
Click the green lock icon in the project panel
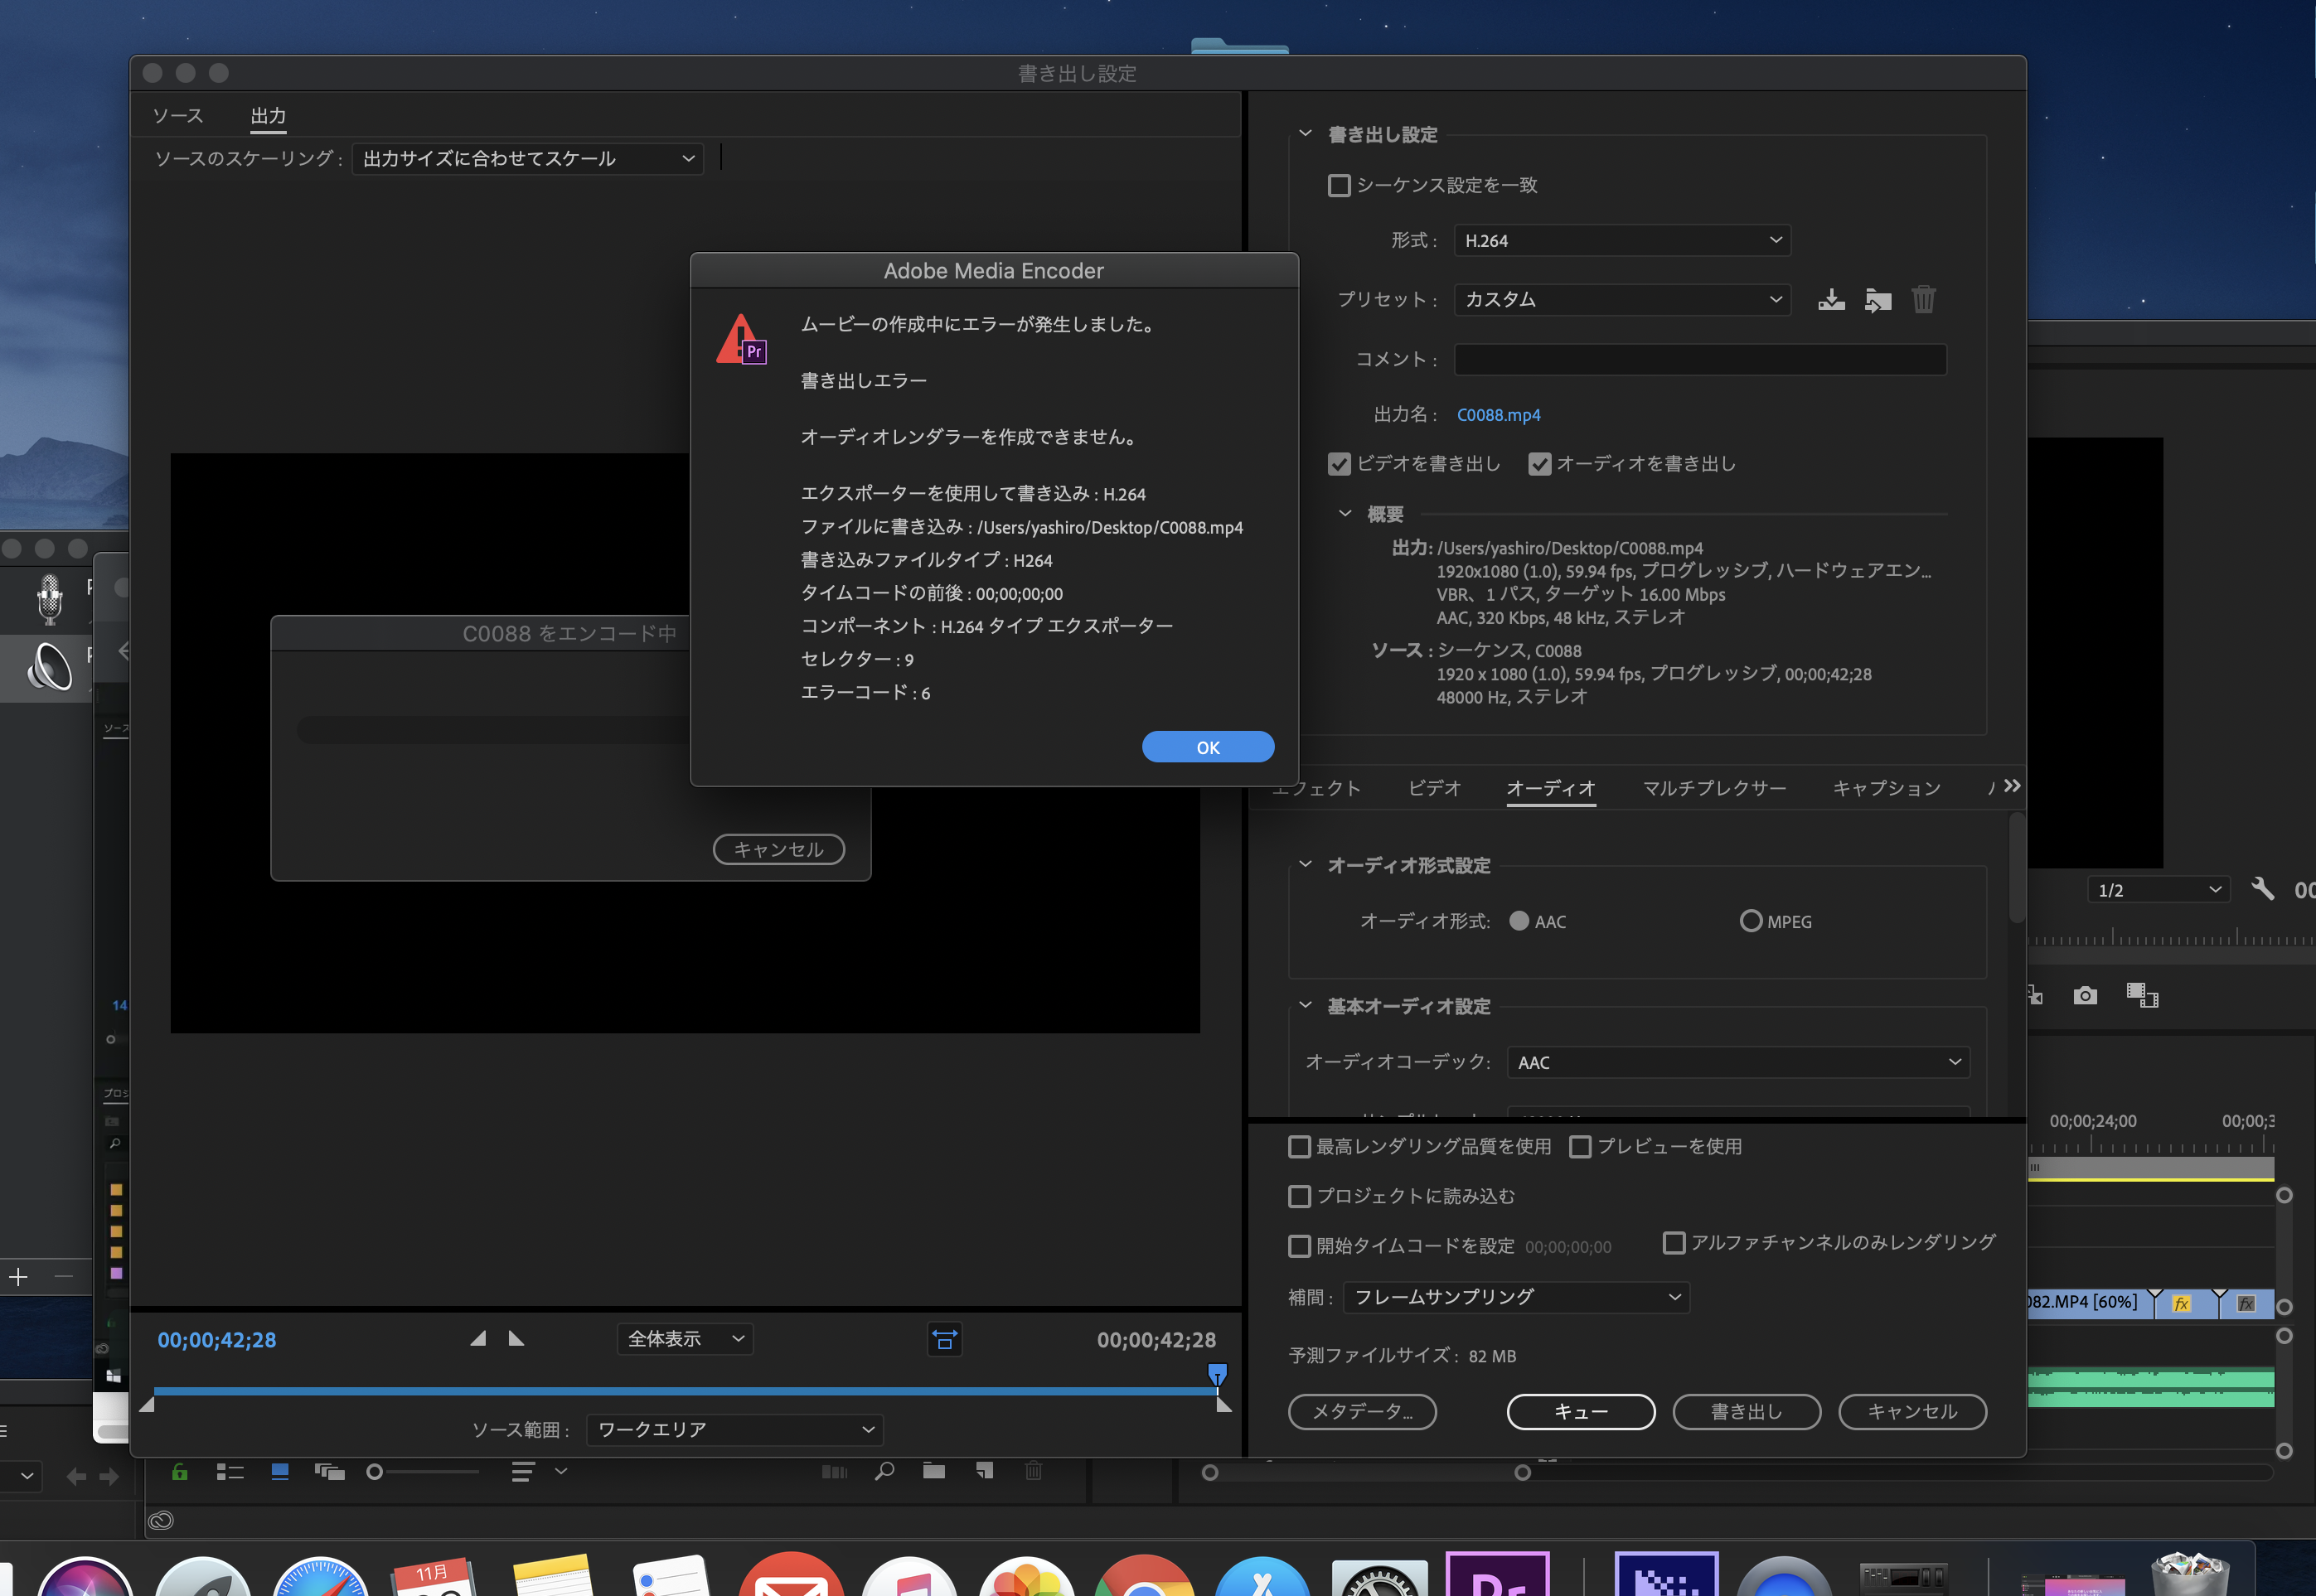point(180,1471)
